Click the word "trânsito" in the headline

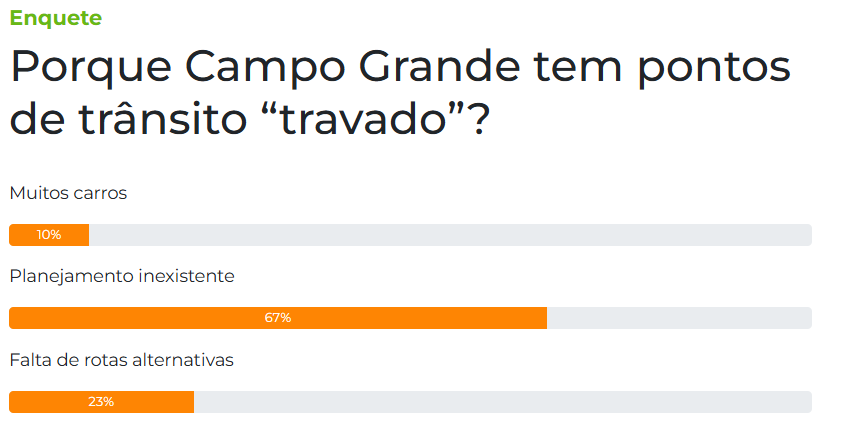[163, 119]
